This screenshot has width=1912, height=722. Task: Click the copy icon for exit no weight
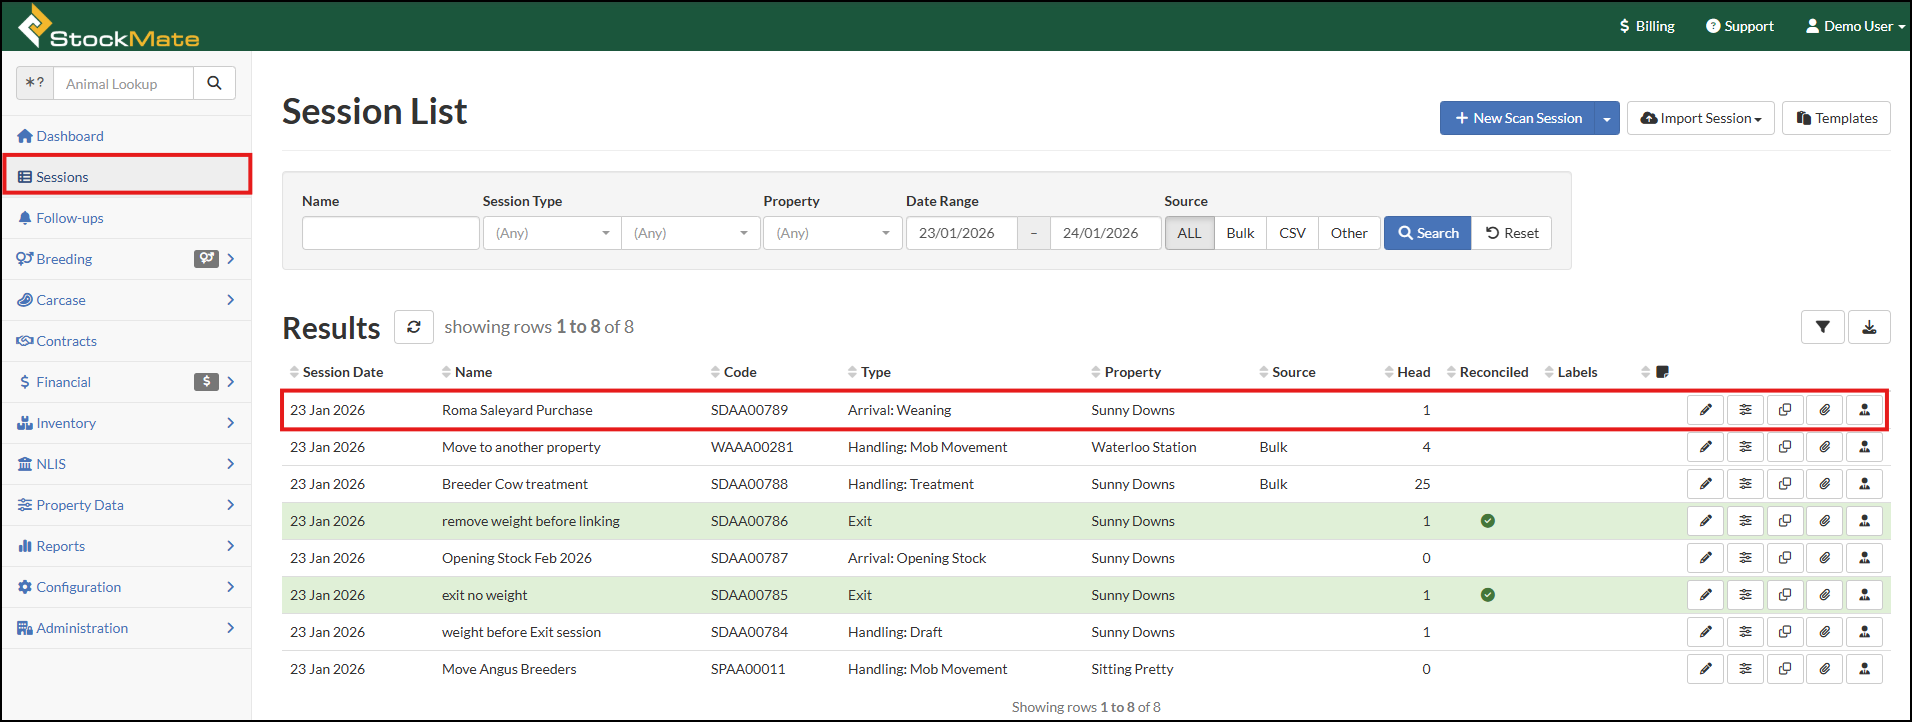click(x=1785, y=595)
